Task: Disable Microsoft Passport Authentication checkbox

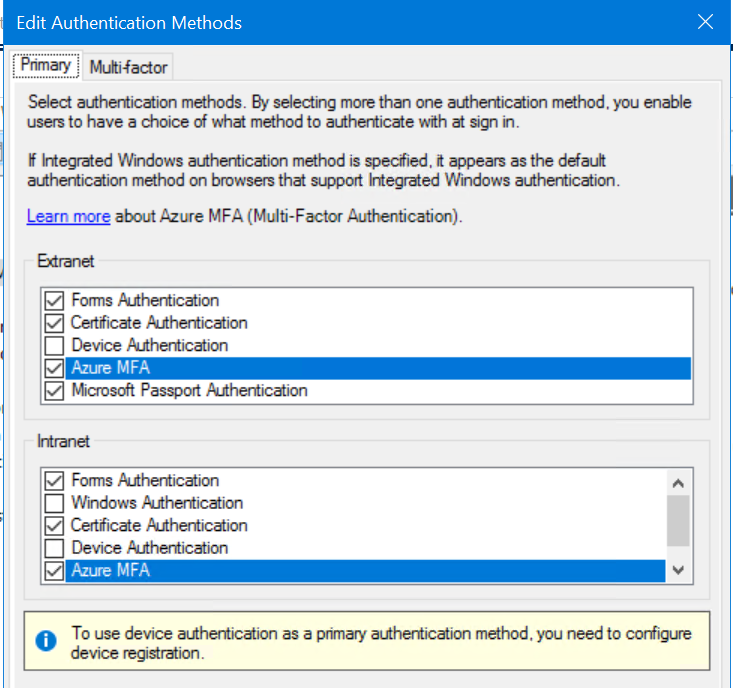Action: point(54,391)
